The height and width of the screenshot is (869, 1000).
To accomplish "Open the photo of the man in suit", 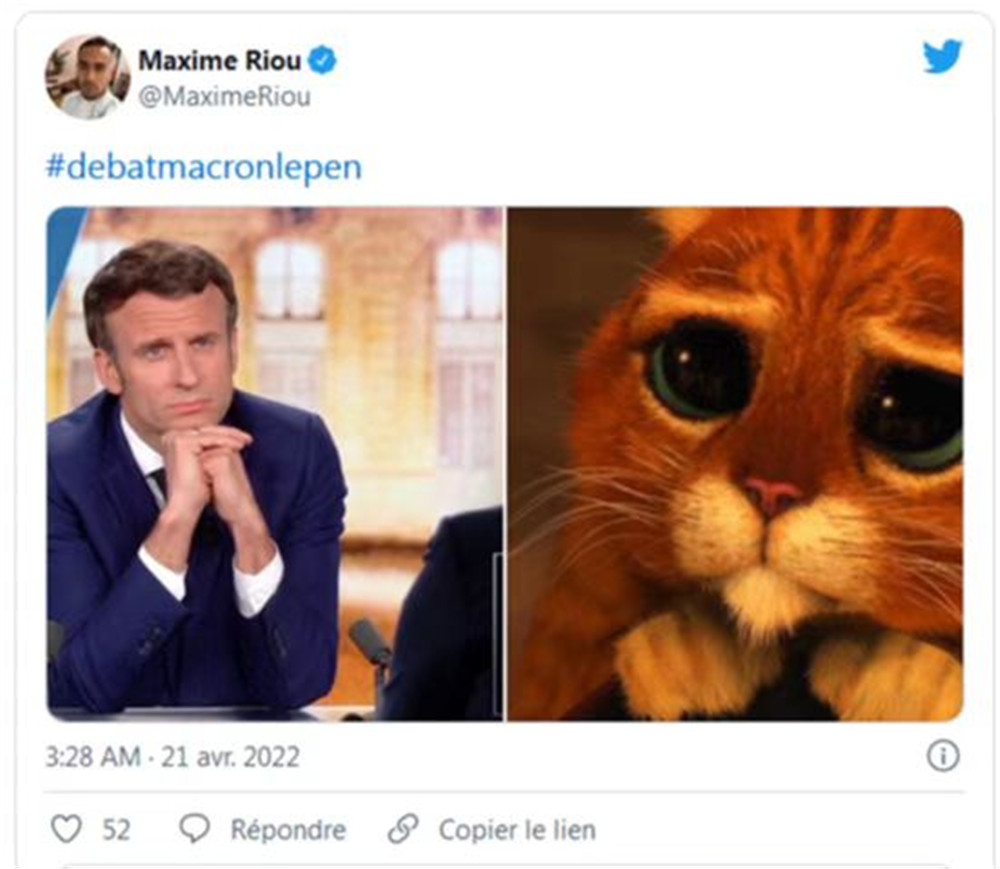I will [275, 463].
